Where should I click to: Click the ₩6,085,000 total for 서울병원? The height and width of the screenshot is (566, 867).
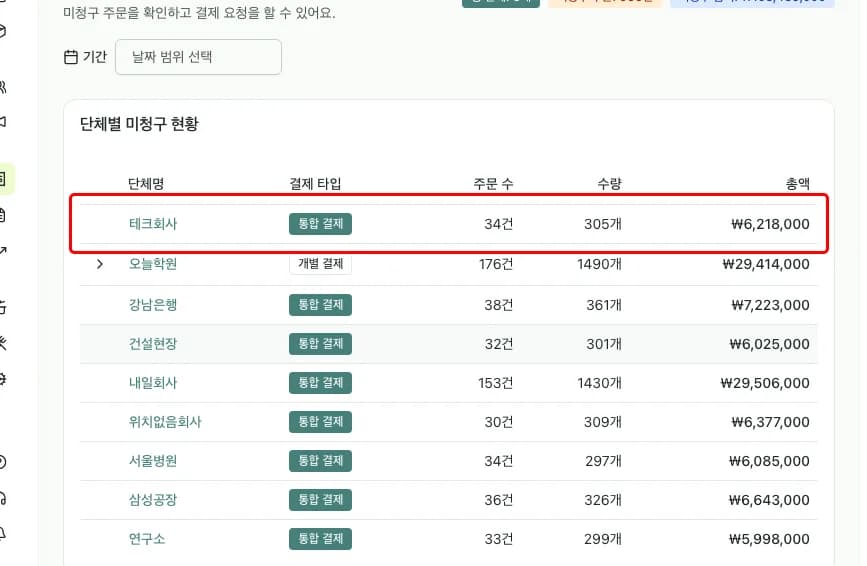[769, 460]
